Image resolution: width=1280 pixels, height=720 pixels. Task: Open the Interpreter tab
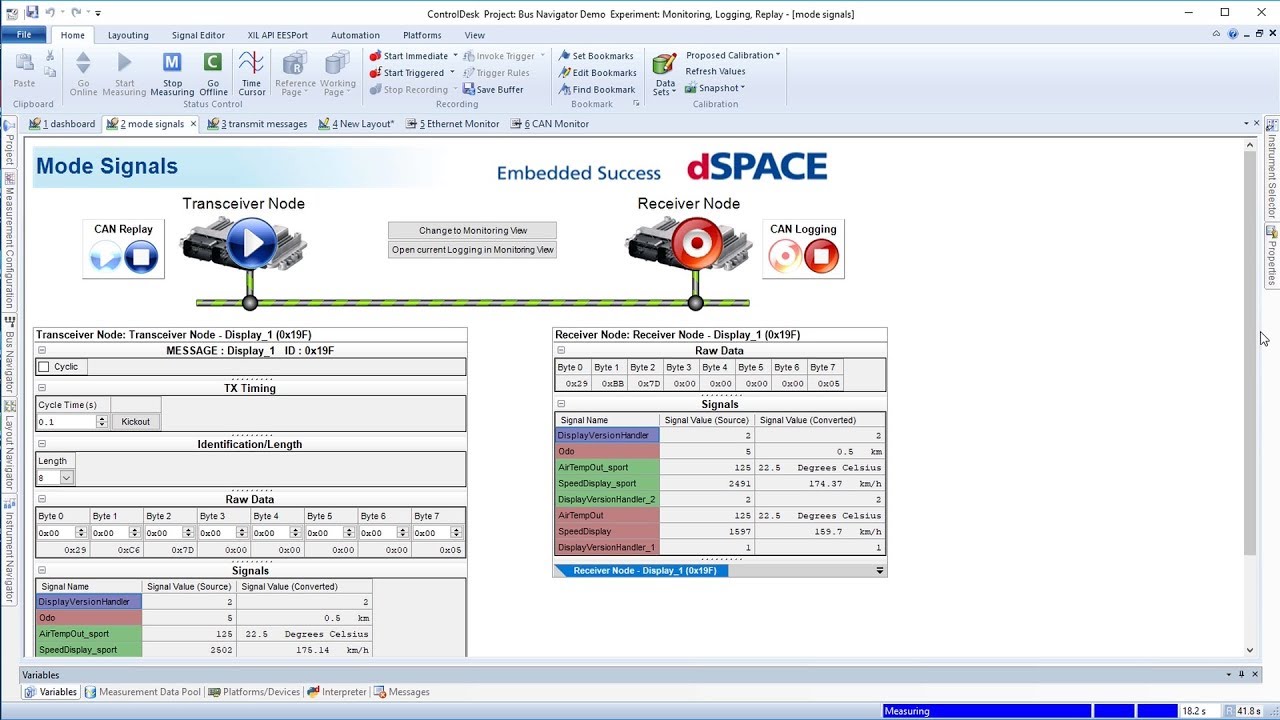point(337,692)
